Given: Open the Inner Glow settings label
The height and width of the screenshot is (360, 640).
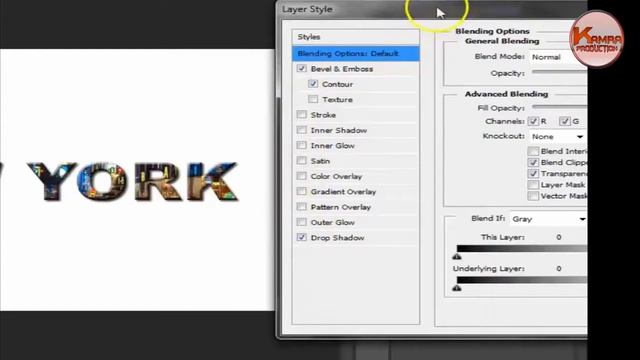Looking at the screenshot, I should (333, 146).
